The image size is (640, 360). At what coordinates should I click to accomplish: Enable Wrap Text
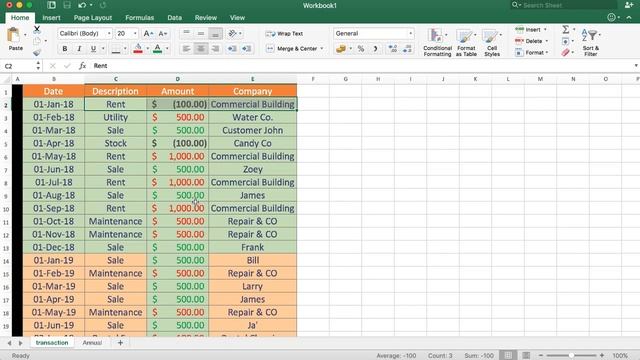(284, 33)
